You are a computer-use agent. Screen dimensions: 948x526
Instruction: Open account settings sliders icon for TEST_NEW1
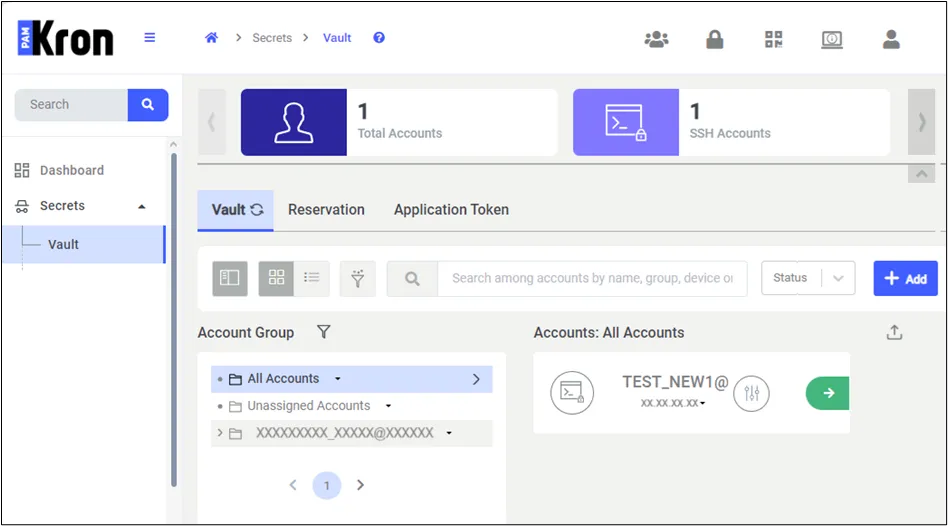point(751,394)
